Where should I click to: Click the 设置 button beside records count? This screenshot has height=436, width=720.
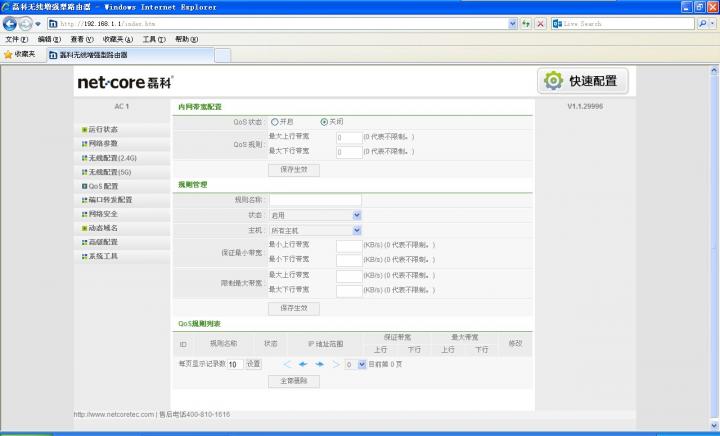point(253,364)
